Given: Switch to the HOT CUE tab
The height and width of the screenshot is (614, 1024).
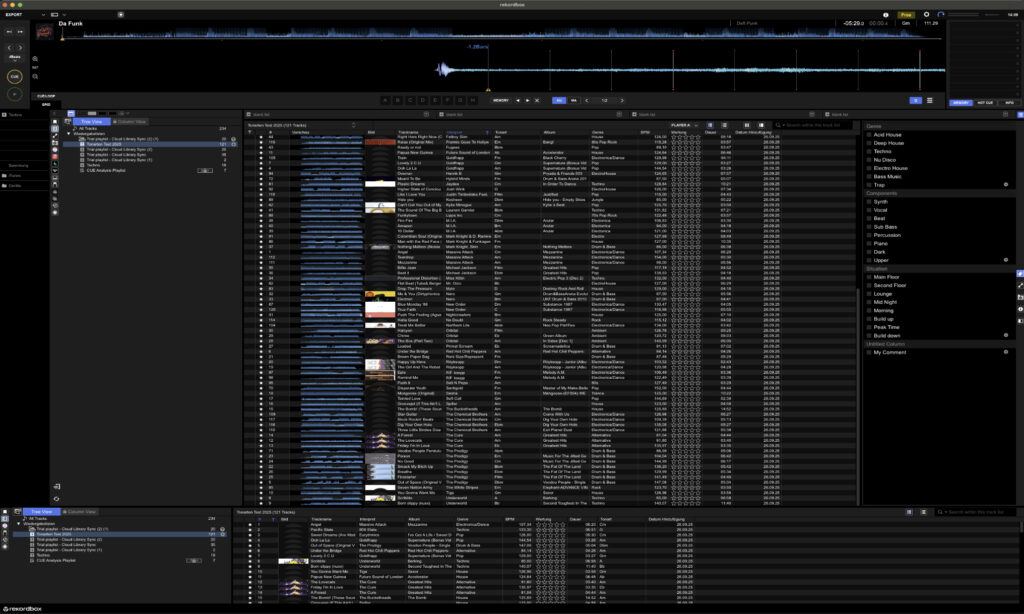Looking at the screenshot, I should click(x=985, y=102).
